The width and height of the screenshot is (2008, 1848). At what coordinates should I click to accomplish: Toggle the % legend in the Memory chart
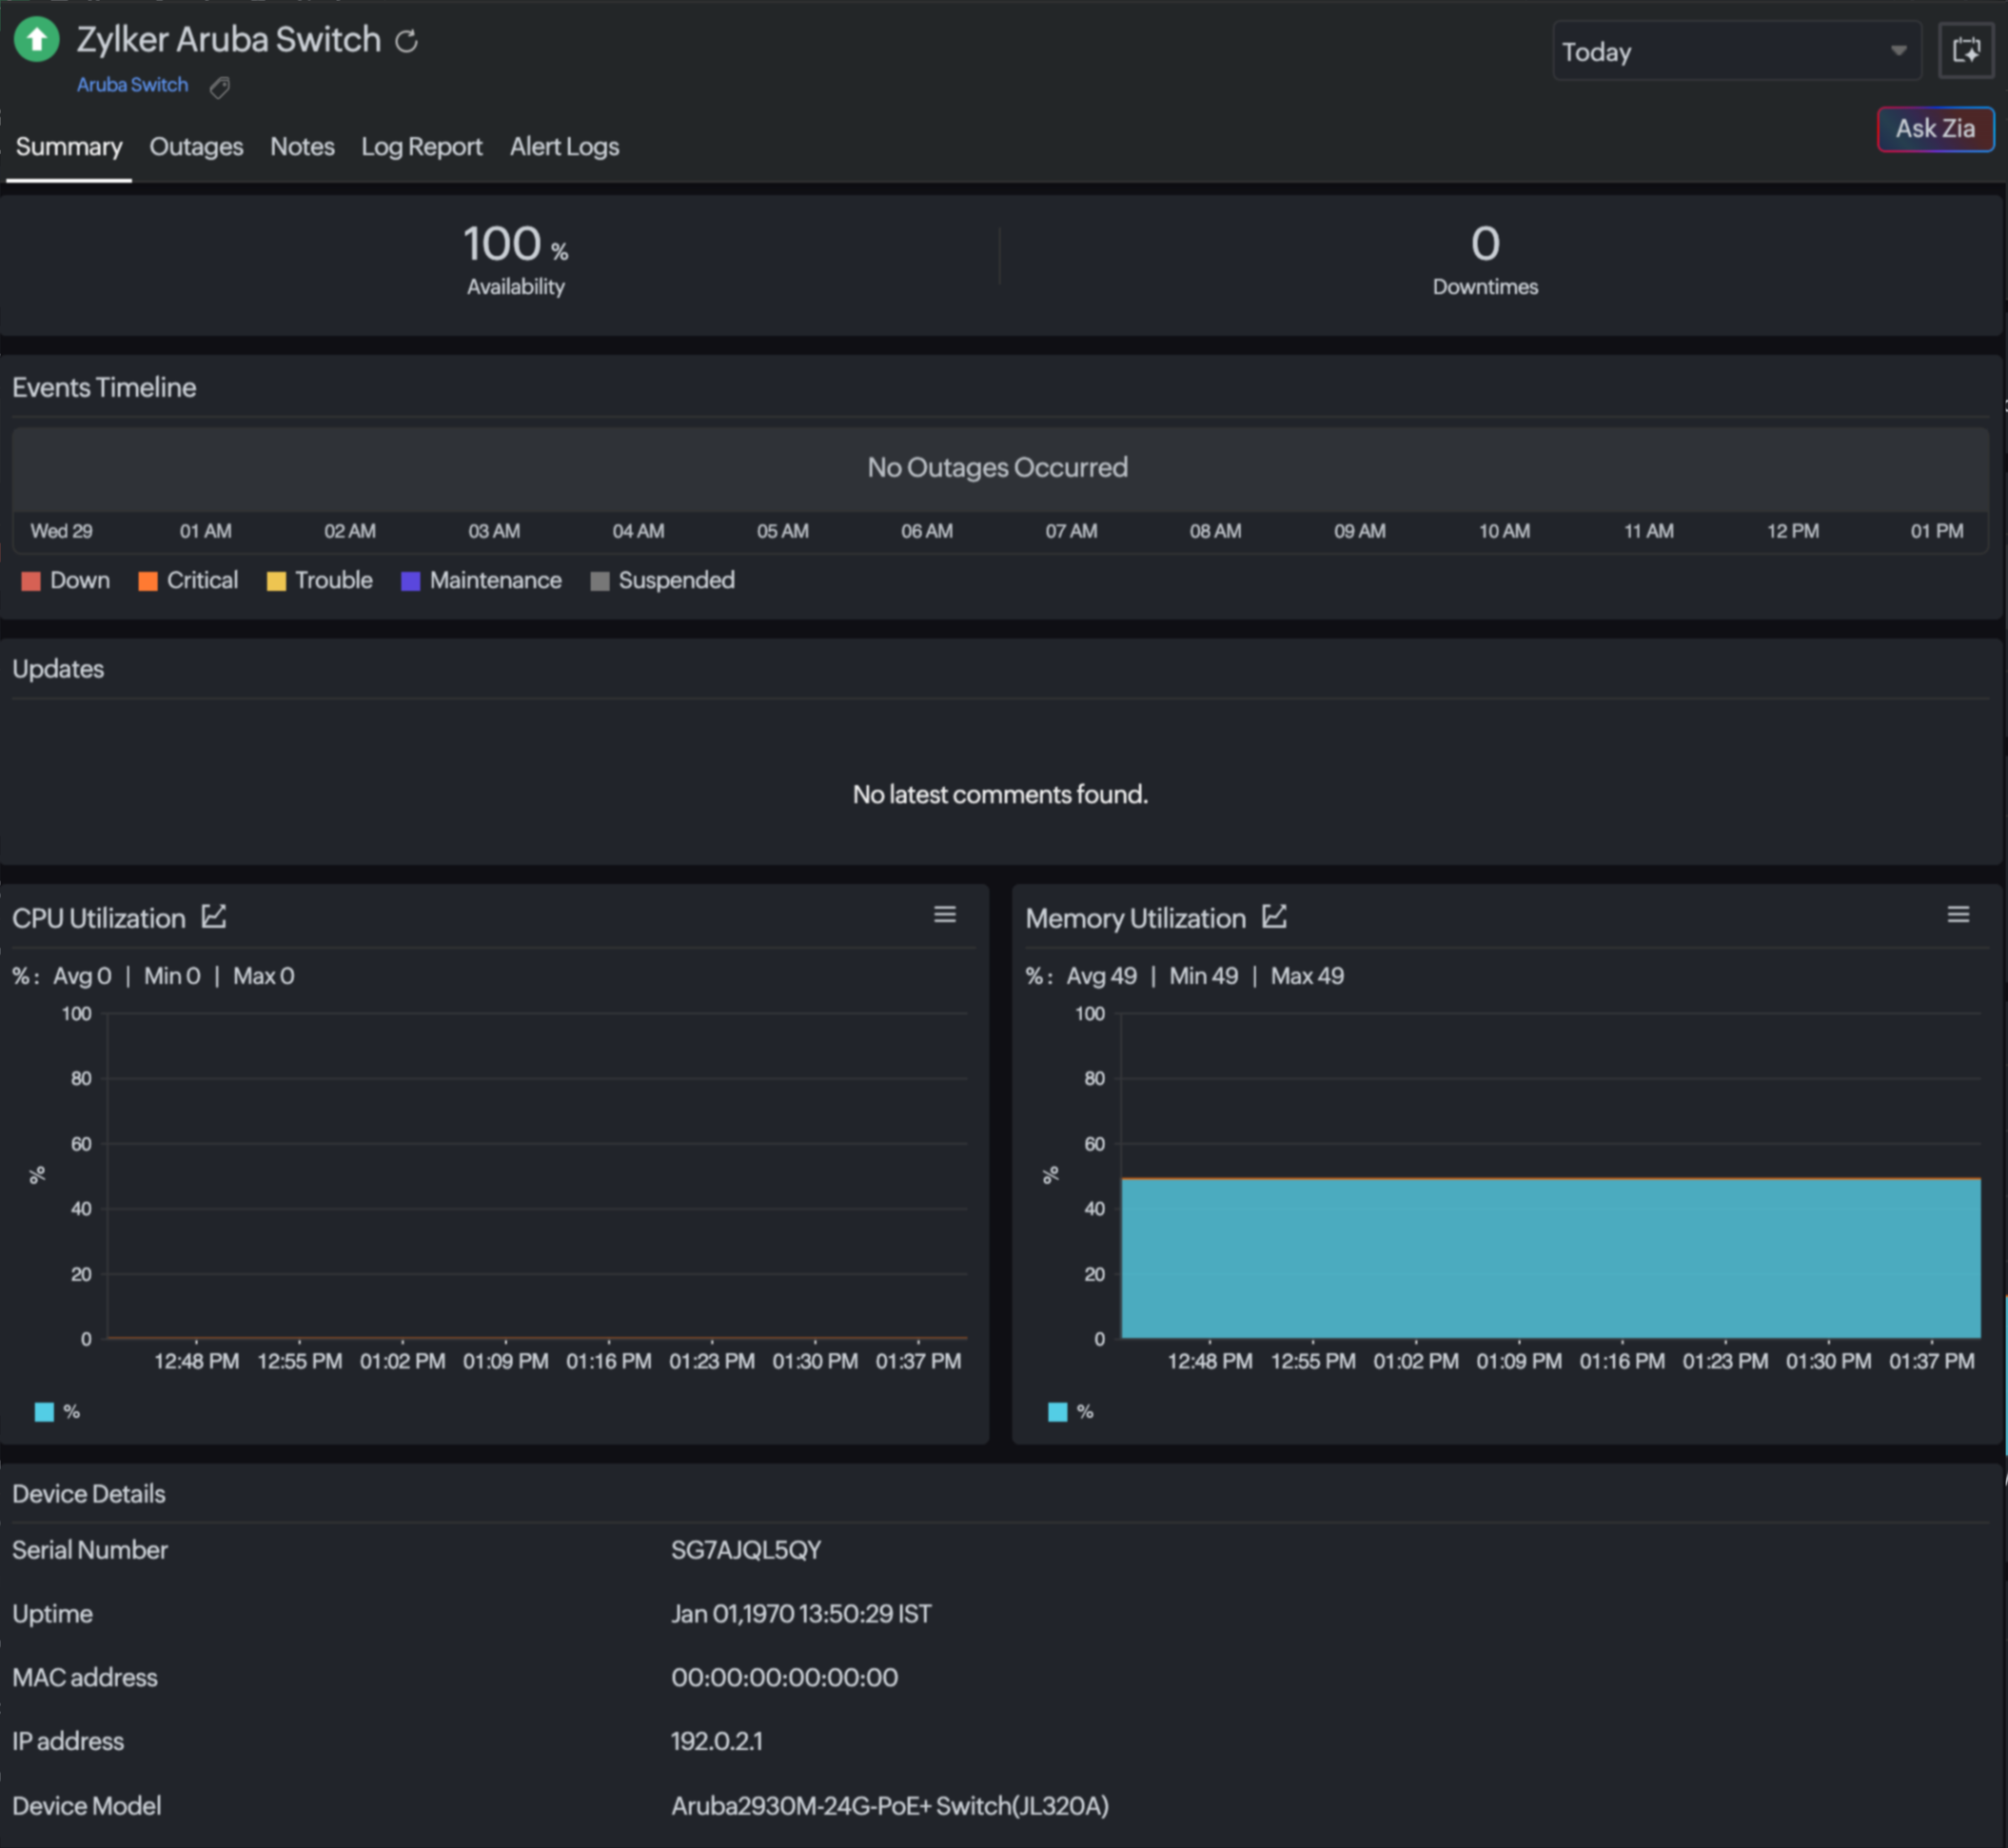coord(1070,1411)
